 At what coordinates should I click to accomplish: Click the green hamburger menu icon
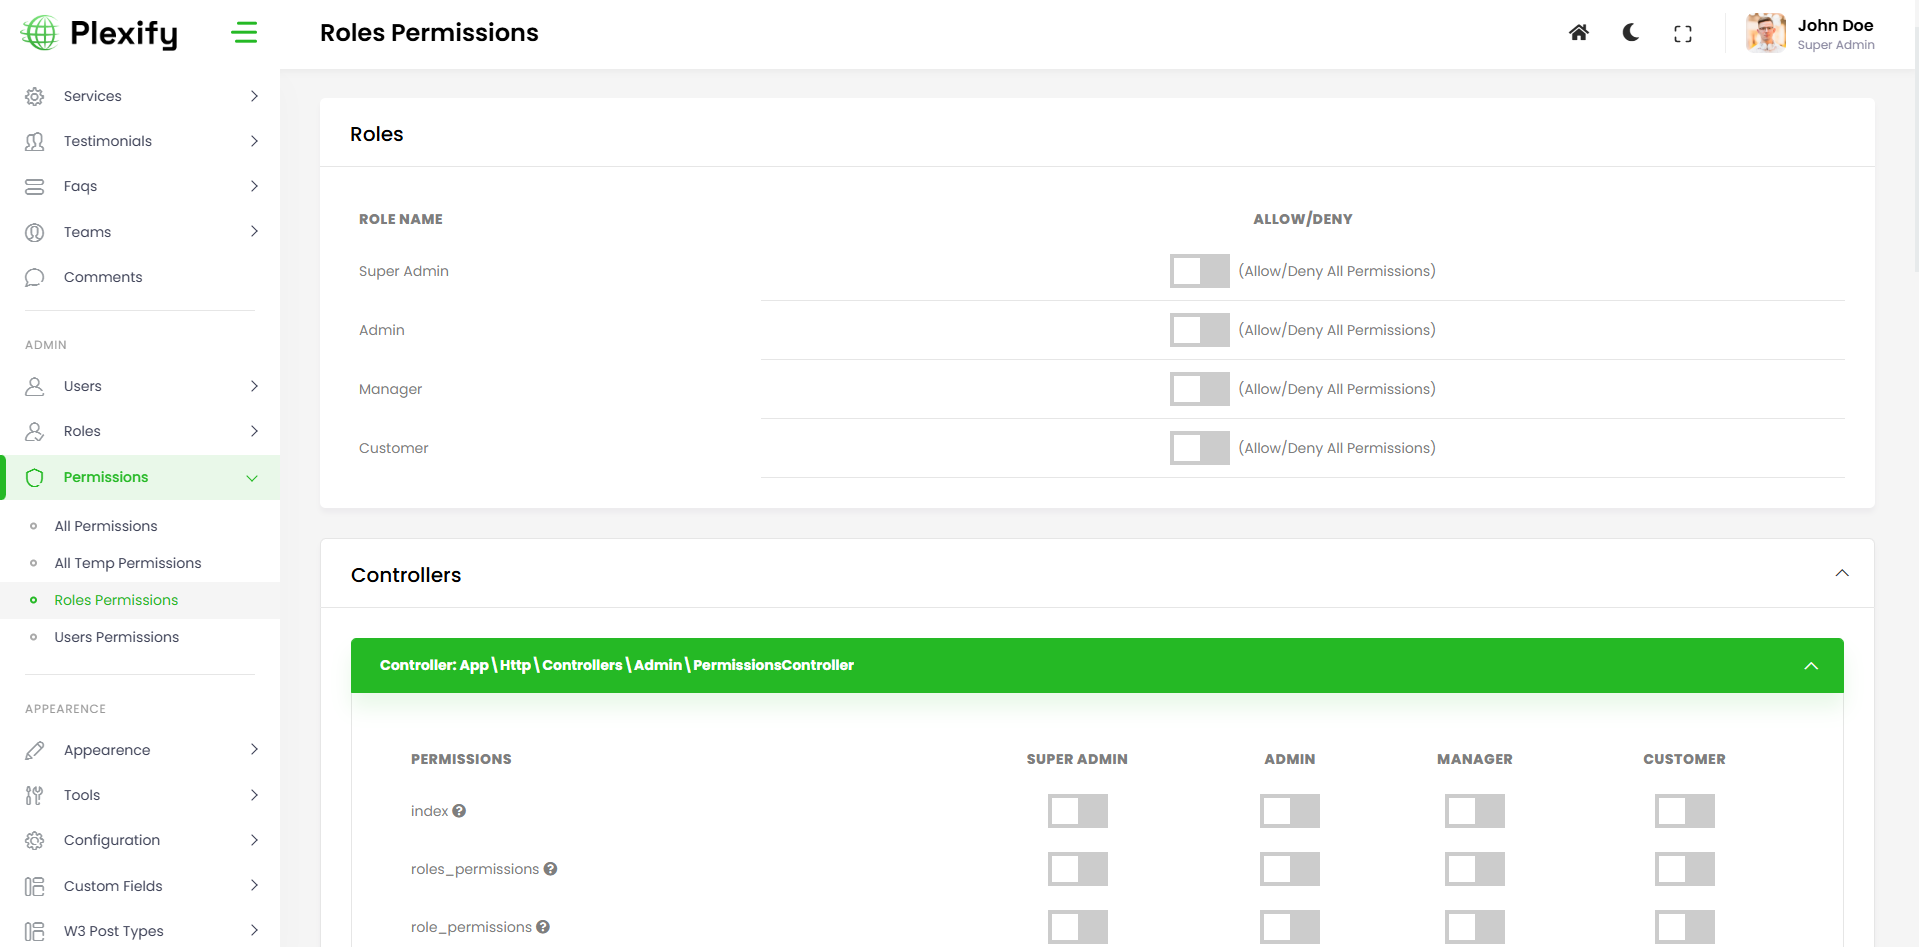click(x=244, y=33)
